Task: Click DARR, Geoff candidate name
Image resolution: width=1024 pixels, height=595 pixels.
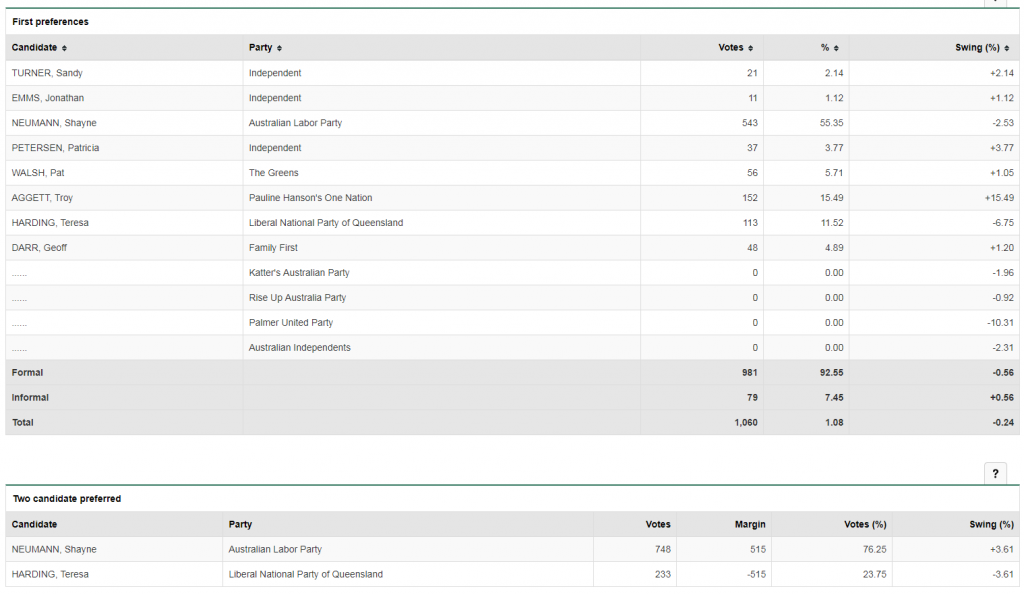Action: click(x=39, y=248)
